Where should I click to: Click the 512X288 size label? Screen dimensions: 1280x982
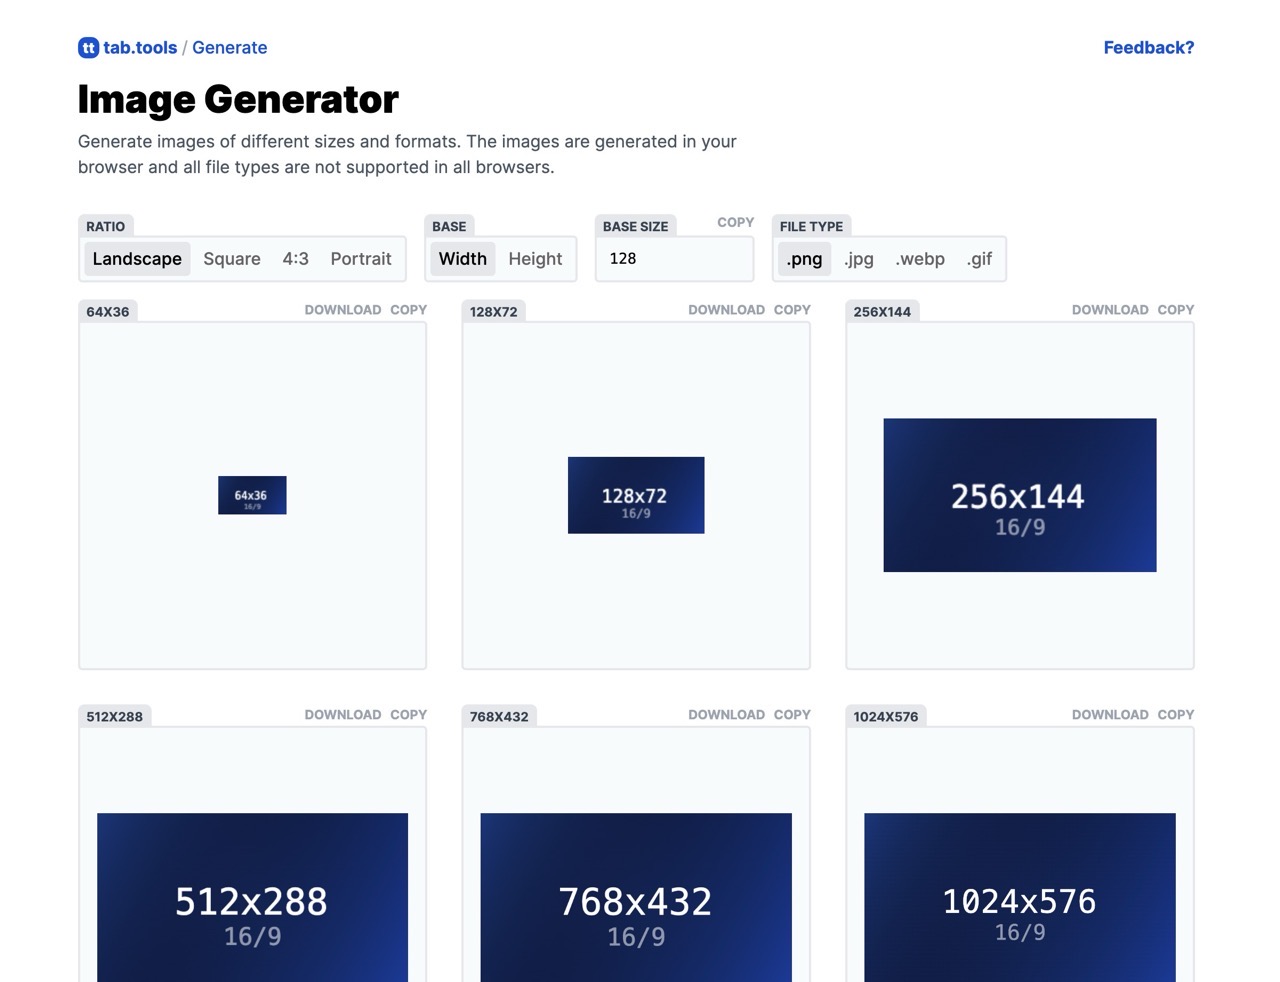pos(115,717)
